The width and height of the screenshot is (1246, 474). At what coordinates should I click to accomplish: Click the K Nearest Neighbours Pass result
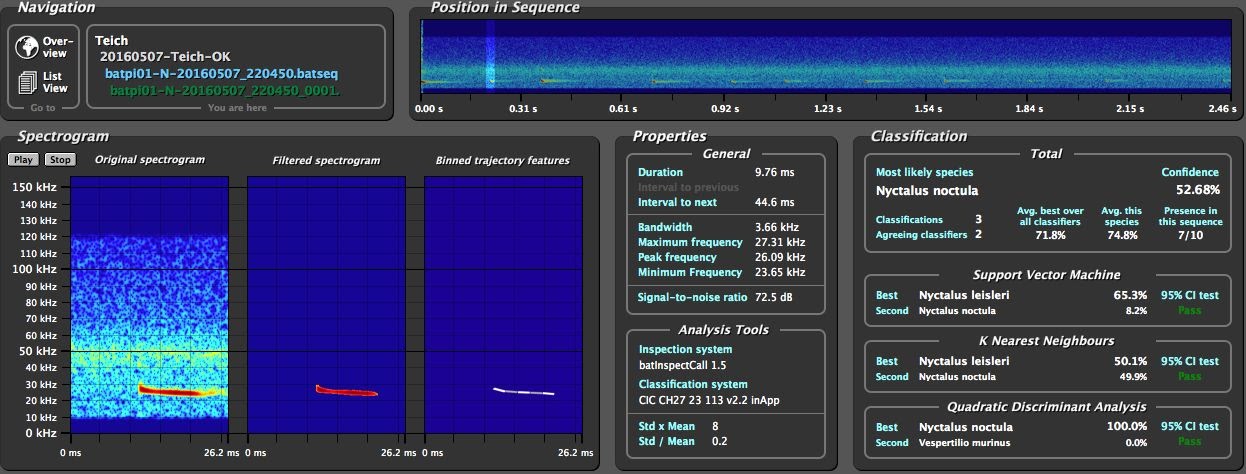coord(1189,377)
